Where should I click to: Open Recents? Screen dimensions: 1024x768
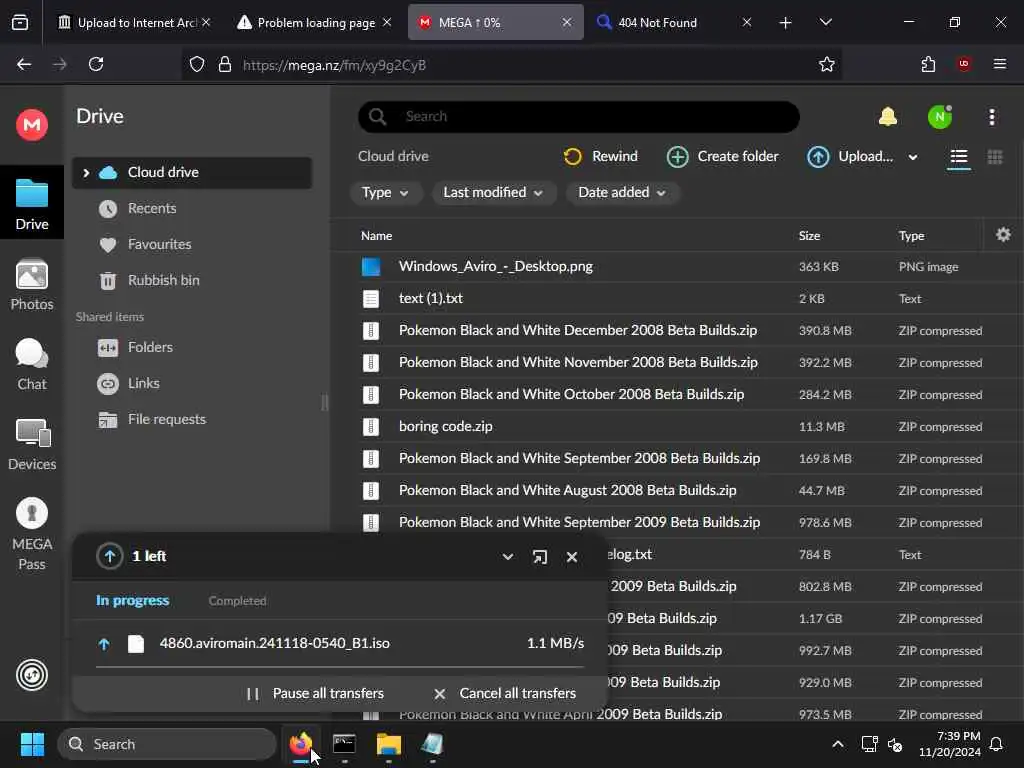(152, 208)
